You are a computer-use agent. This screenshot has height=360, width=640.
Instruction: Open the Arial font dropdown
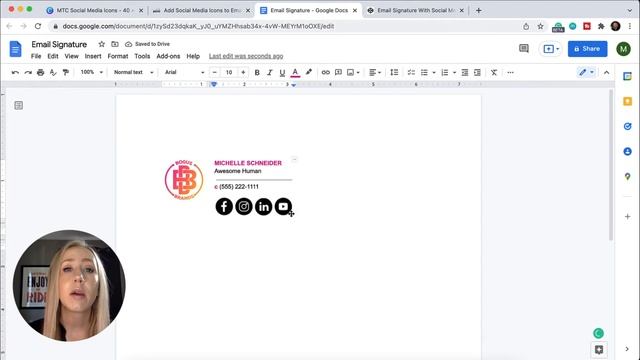point(184,72)
